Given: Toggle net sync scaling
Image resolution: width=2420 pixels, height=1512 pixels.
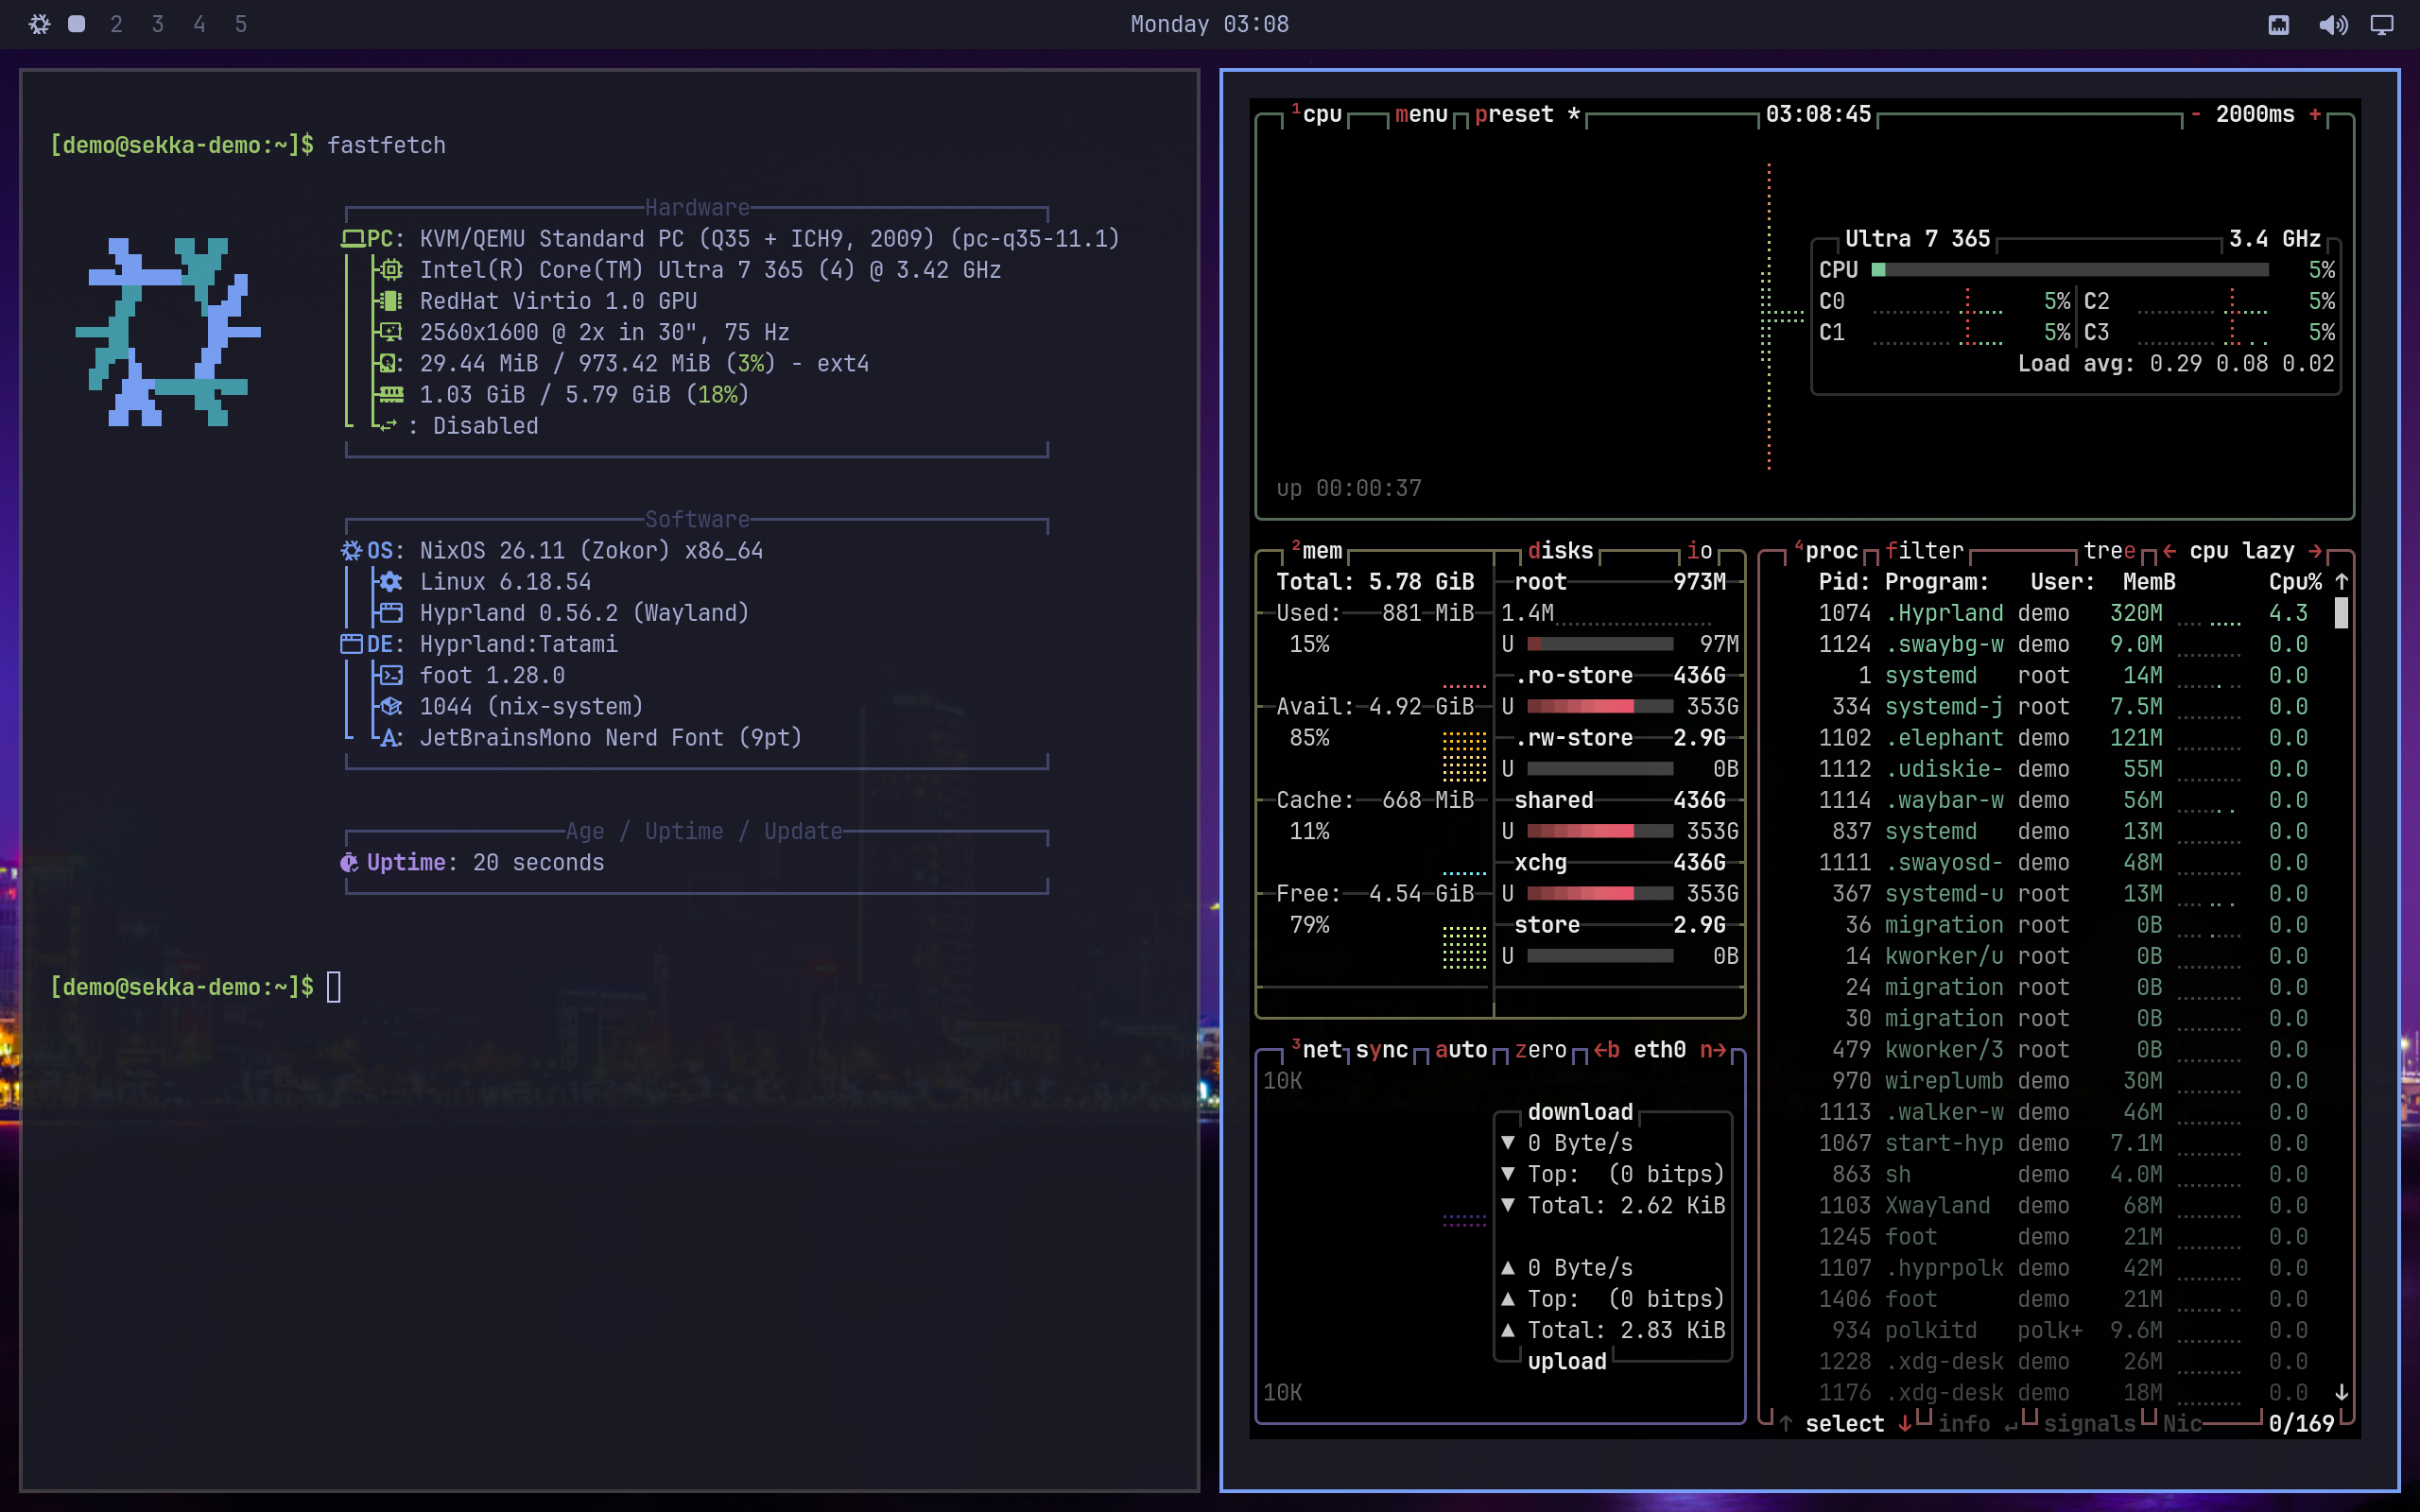Looking at the screenshot, I should (1382, 1050).
